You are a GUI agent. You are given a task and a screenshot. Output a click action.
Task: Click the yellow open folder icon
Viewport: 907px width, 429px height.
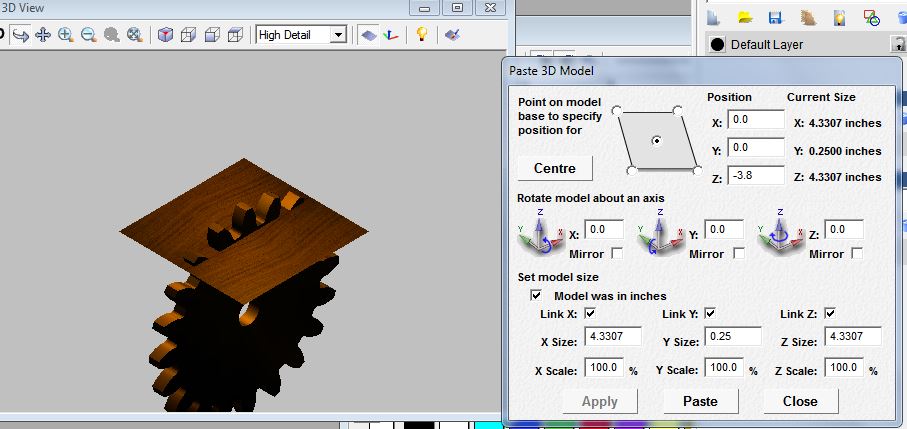point(744,17)
